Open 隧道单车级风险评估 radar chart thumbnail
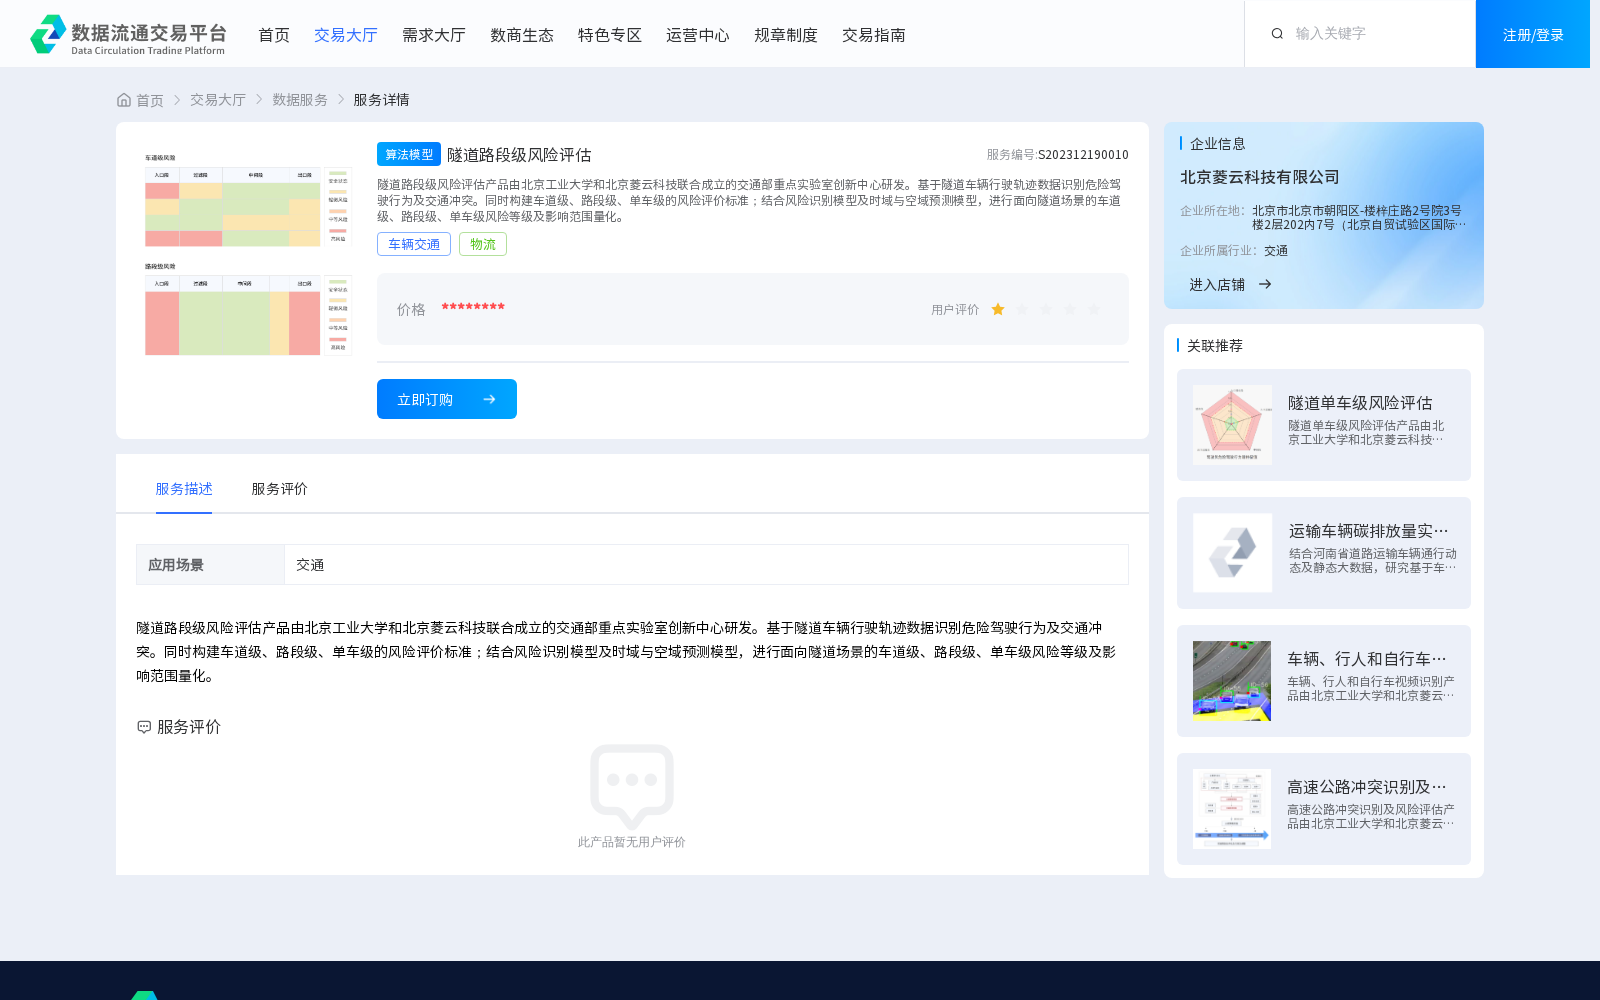The height and width of the screenshot is (1000, 1600). tap(1232, 425)
